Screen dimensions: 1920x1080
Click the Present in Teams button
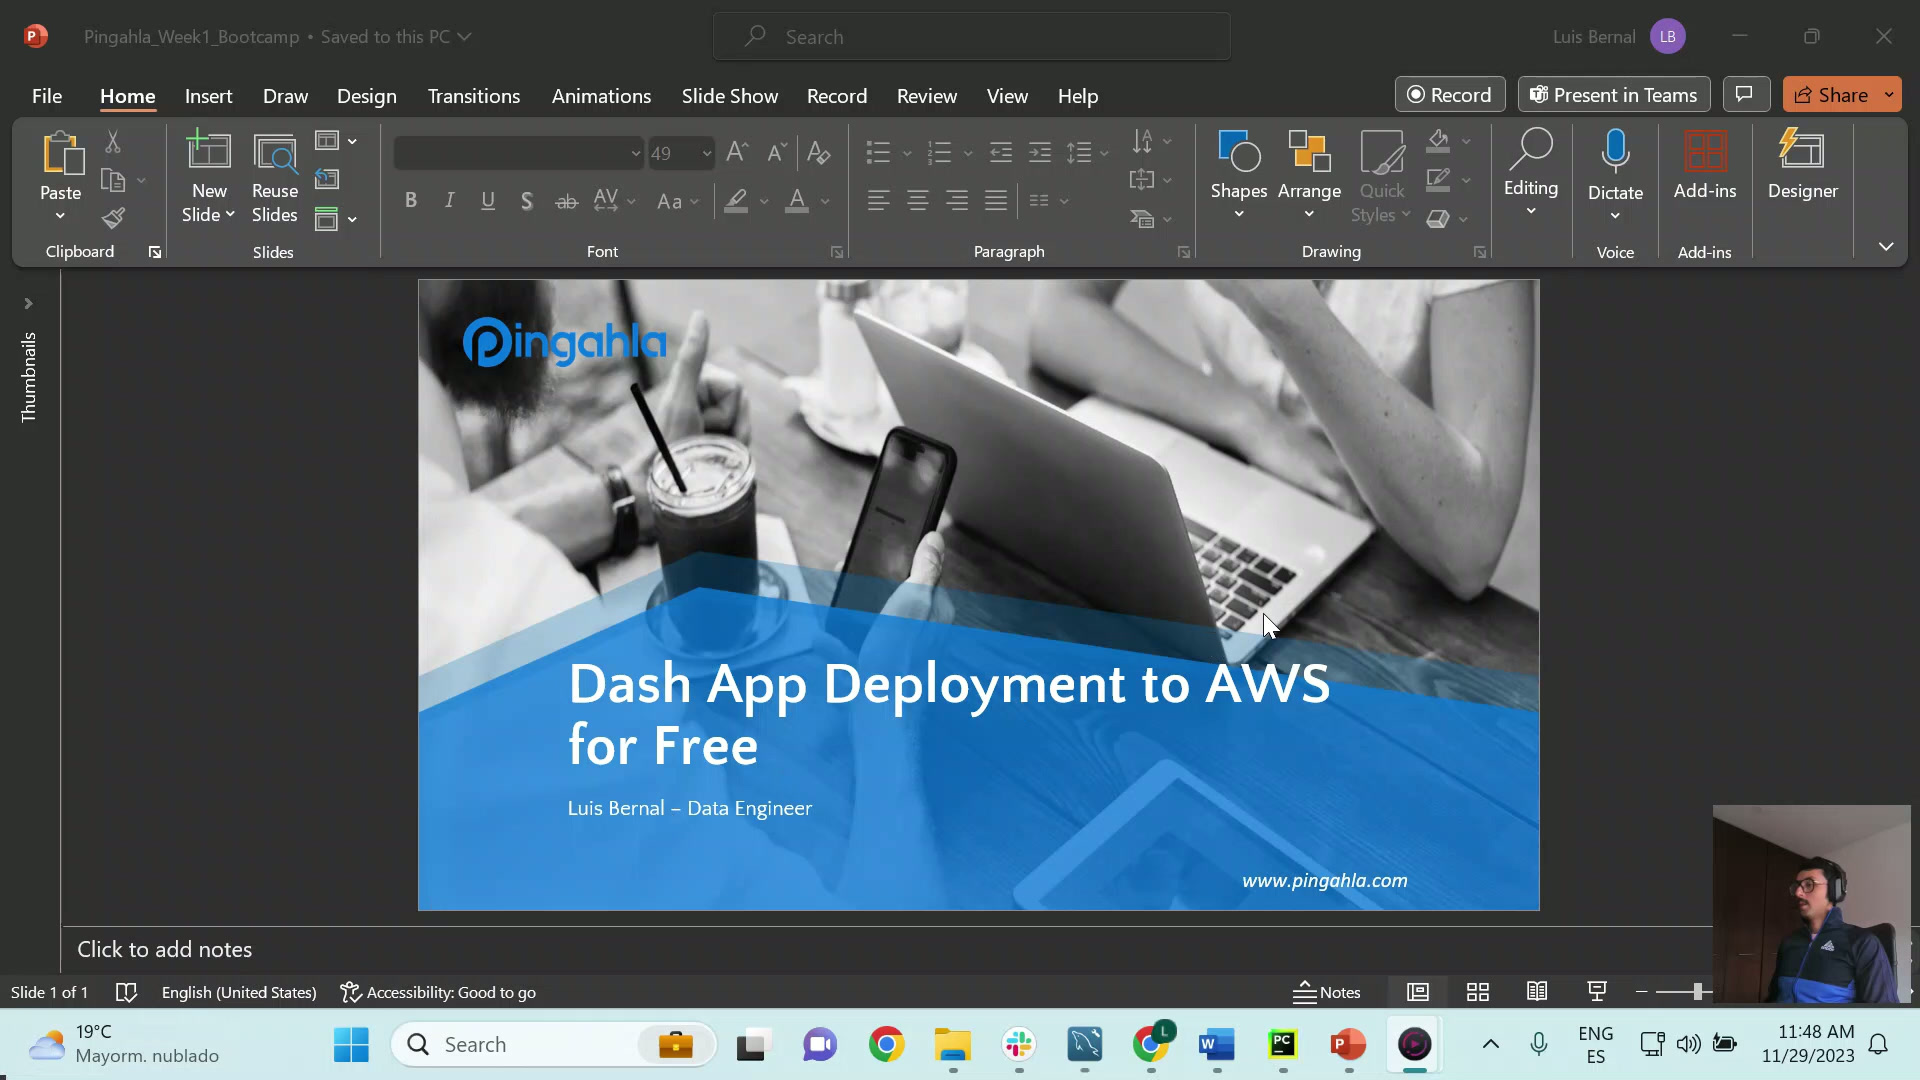pos(1613,95)
